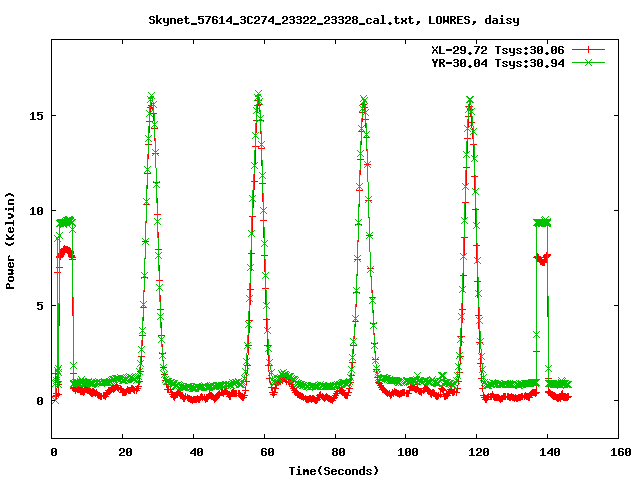Click the y-axis tick label 5
This screenshot has width=640, height=480.
coord(40,306)
